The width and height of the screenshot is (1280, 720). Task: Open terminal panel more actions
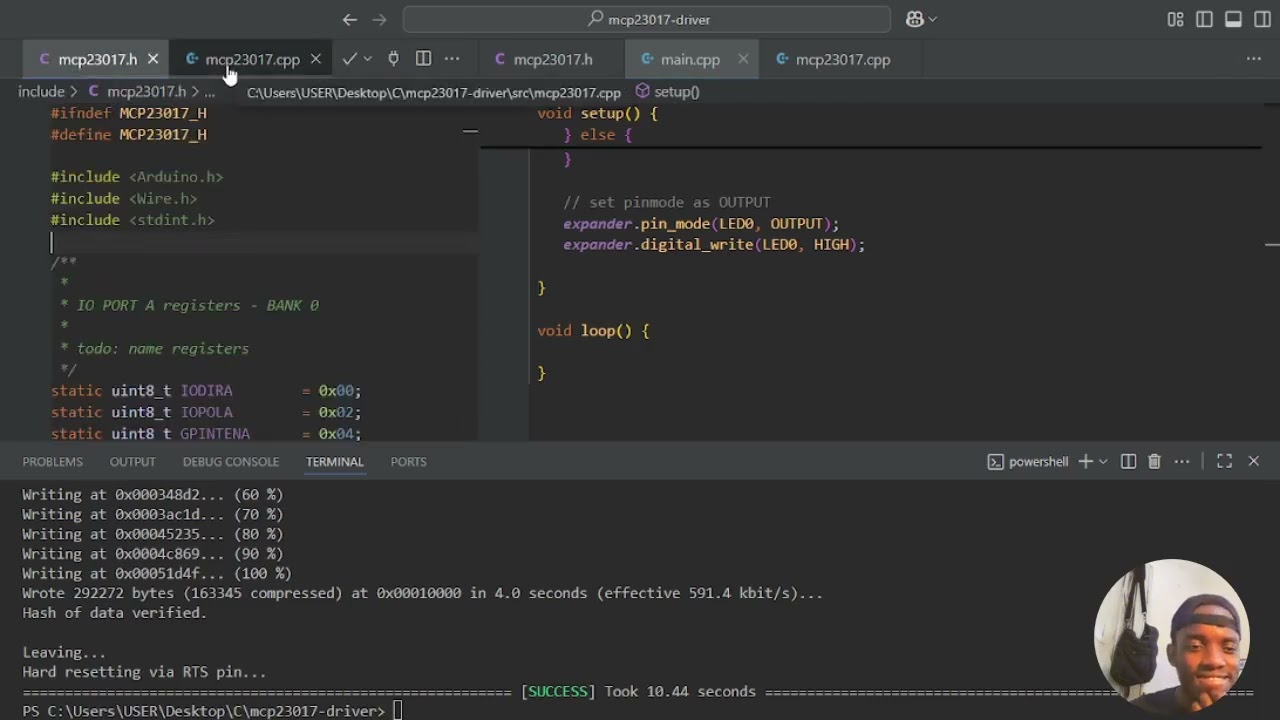[1182, 461]
